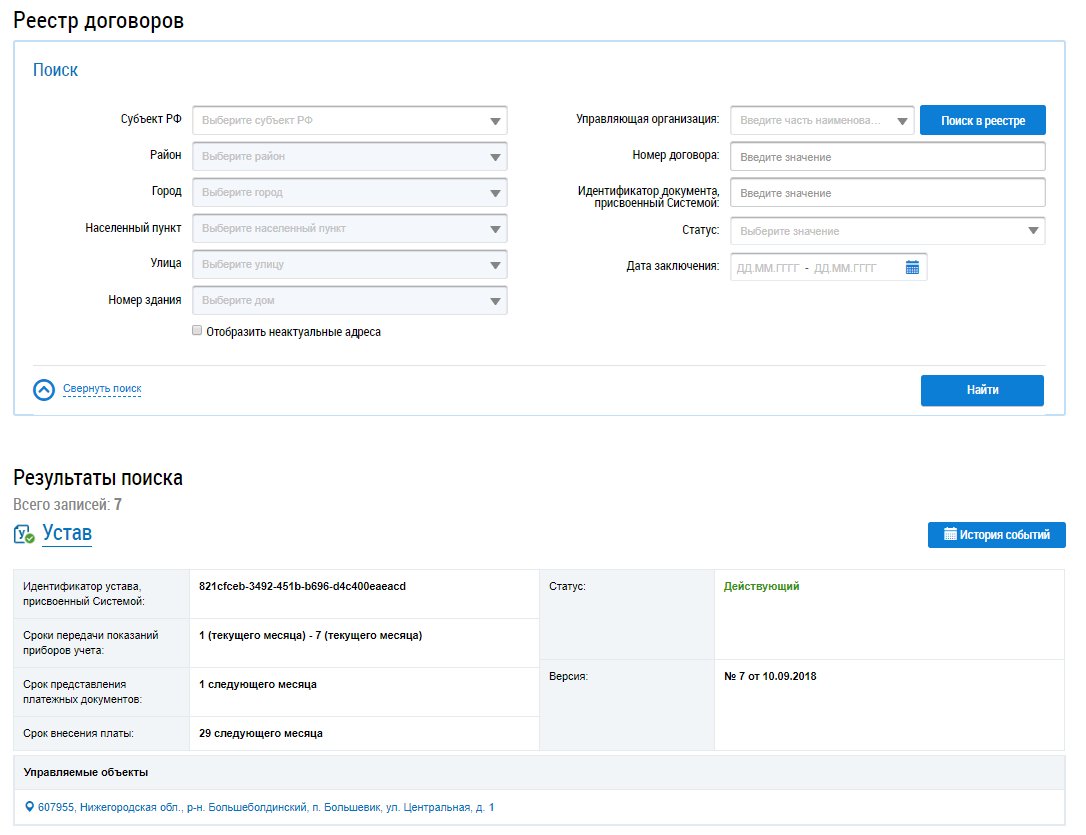
Task: Enable Отобразить неактуальные адреса checkbox
Action: [197, 331]
